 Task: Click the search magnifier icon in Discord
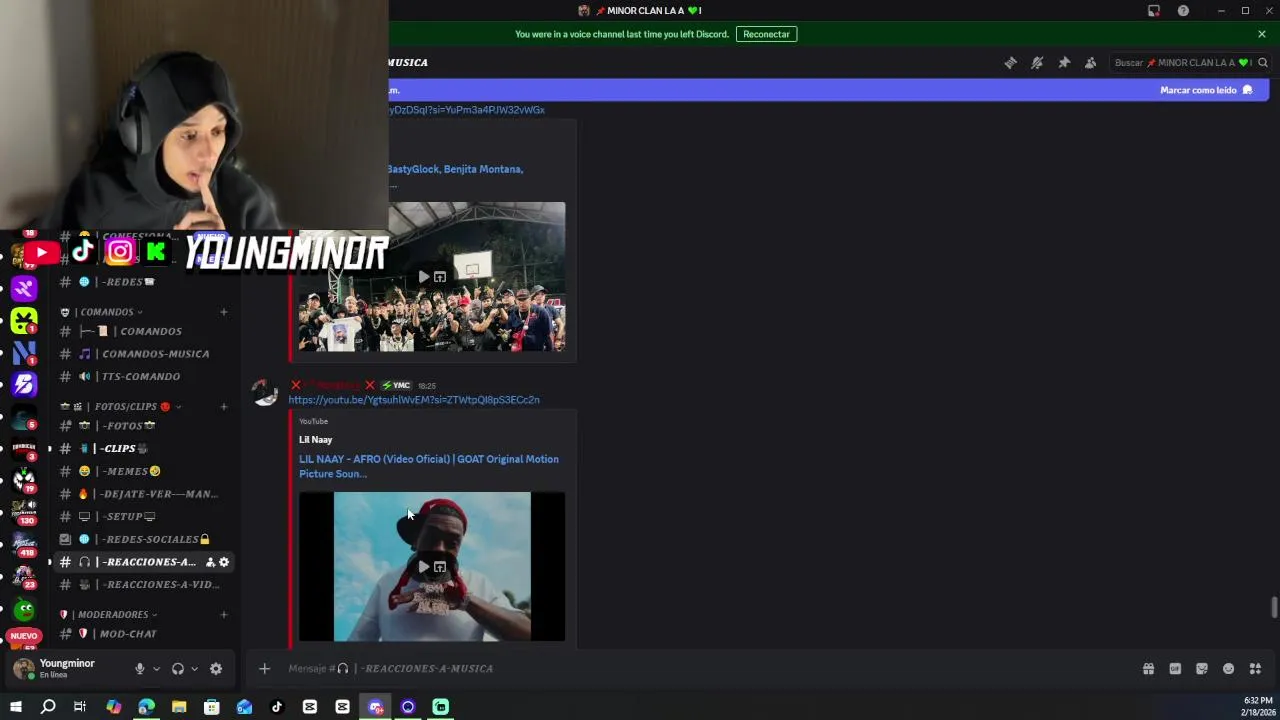(x=1263, y=62)
